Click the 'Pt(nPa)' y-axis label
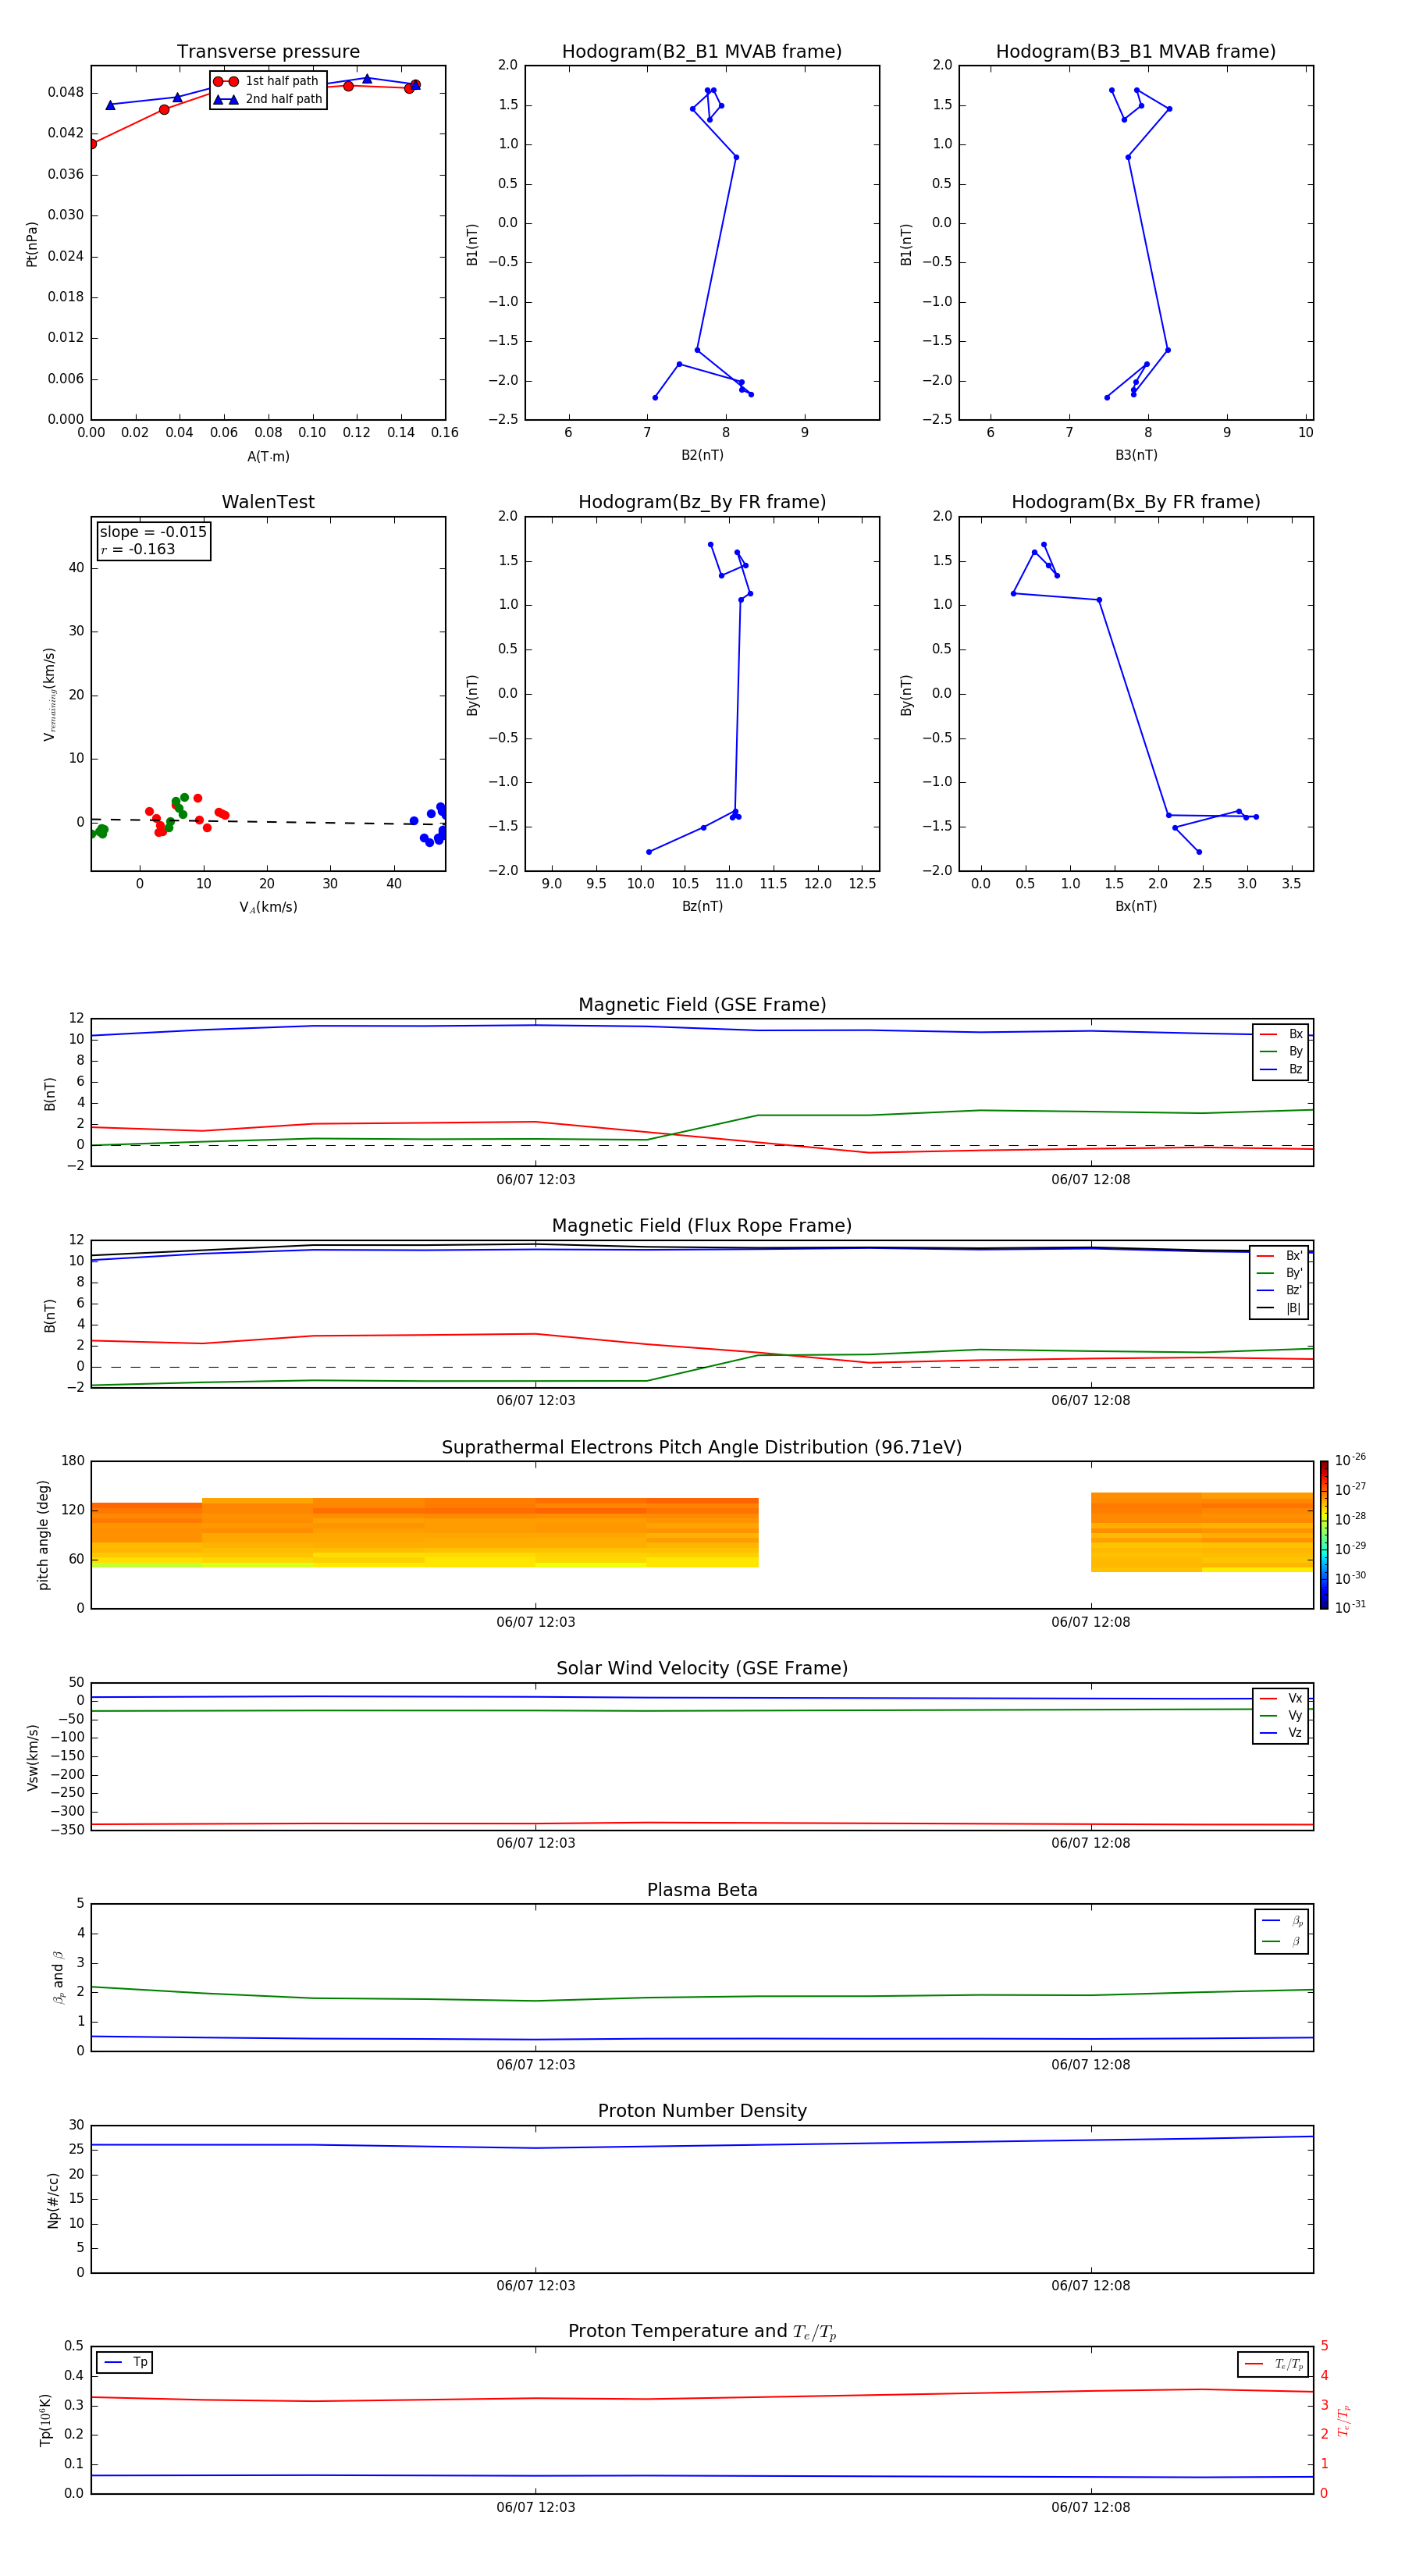The image size is (1405, 2576). pos(32,244)
